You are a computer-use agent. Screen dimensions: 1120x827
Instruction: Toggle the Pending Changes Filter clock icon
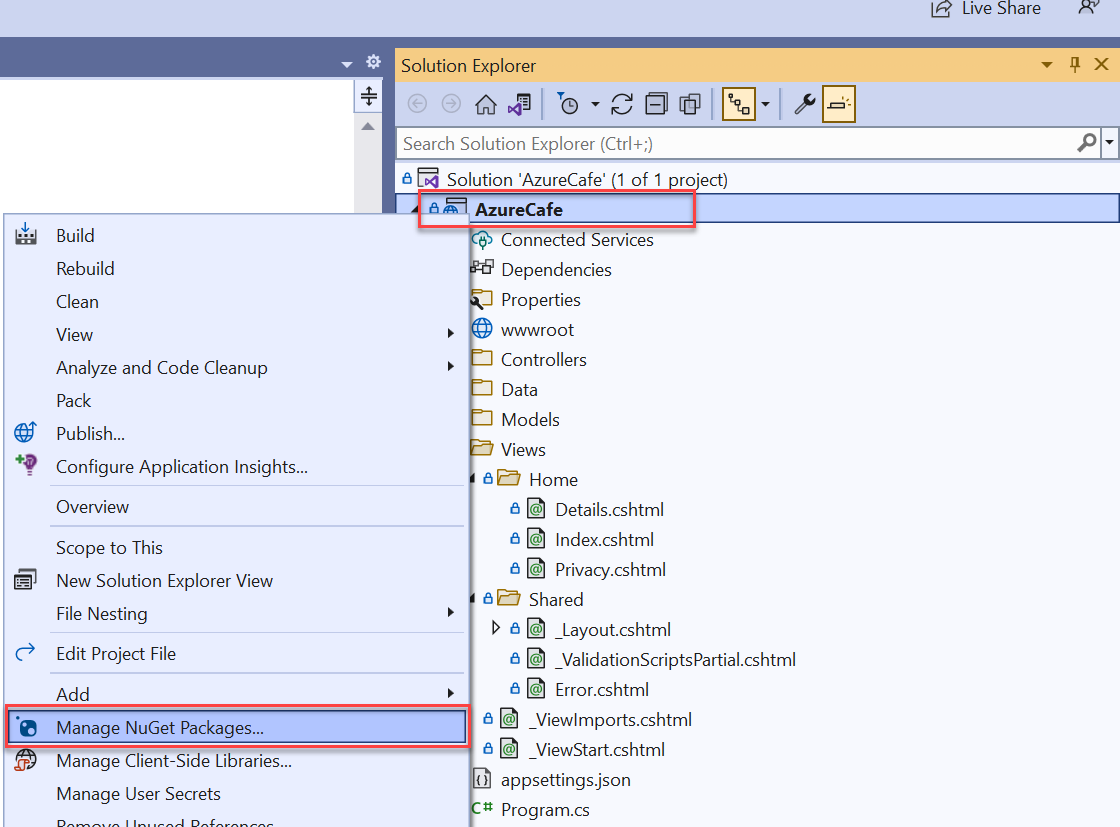(569, 104)
